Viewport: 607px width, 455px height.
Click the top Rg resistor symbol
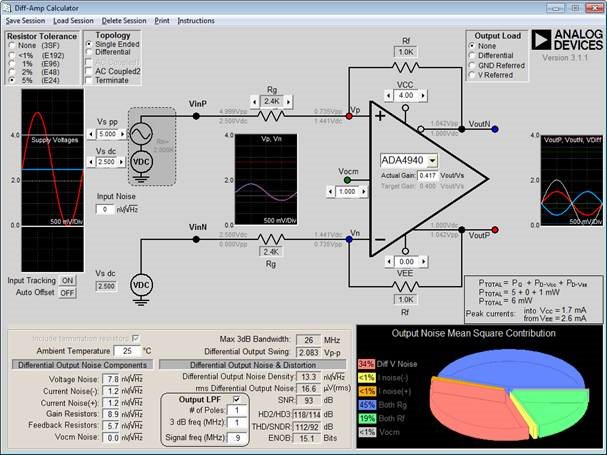(x=271, y=116)
